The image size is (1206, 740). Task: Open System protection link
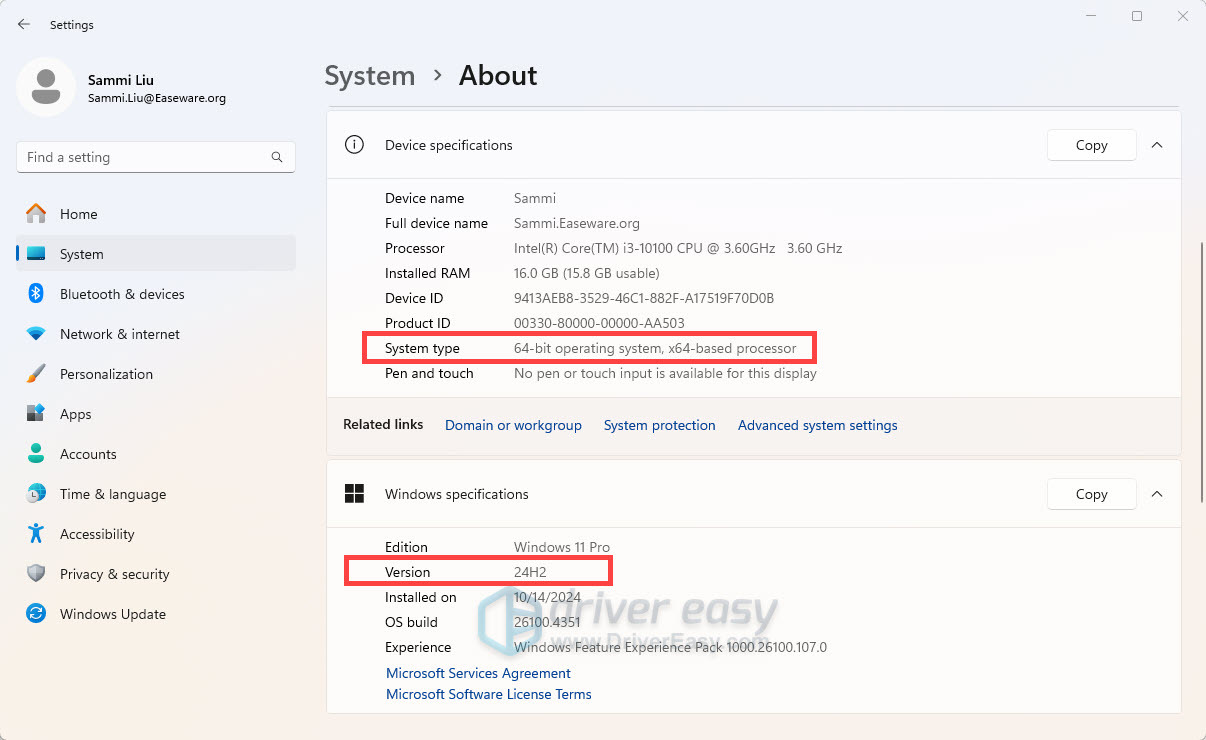(660, 425)
